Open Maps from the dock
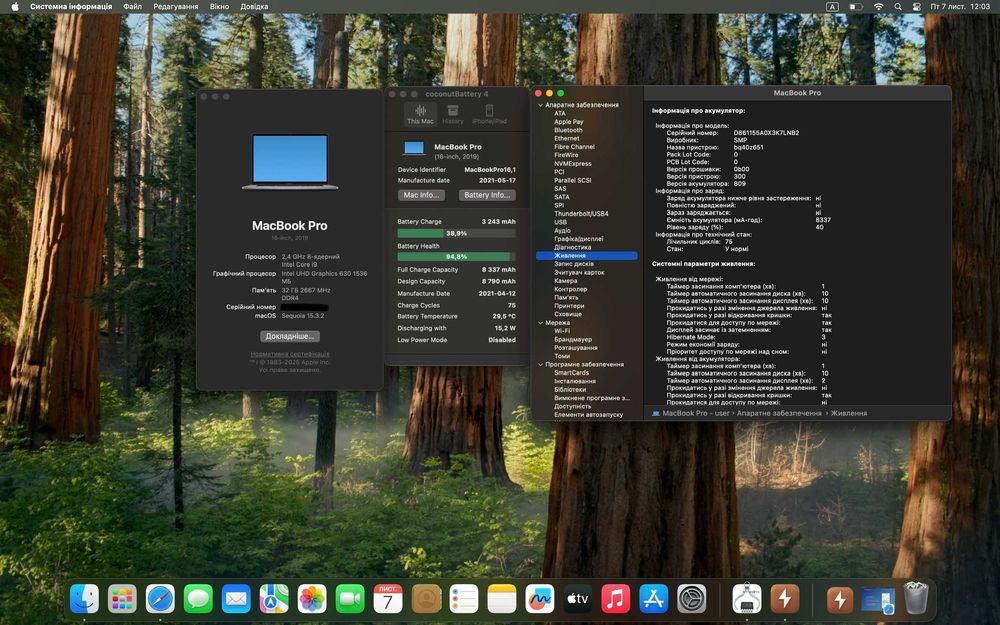 274,599
